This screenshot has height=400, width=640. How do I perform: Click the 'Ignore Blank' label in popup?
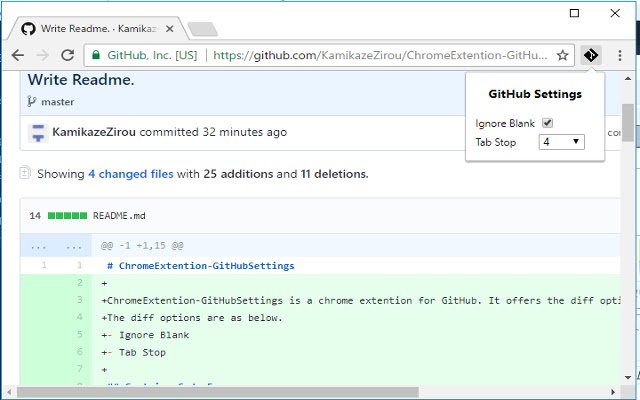coord(505,123)
